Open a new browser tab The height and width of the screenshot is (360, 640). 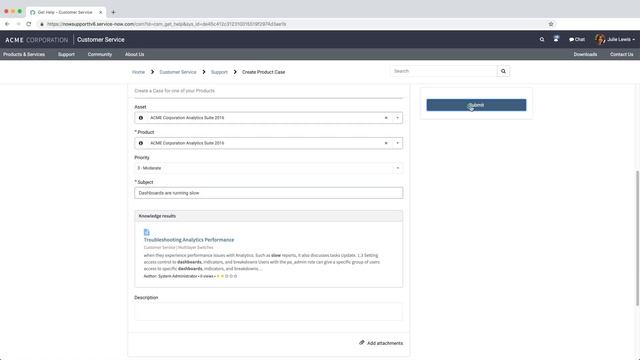(x=113, y=12)
